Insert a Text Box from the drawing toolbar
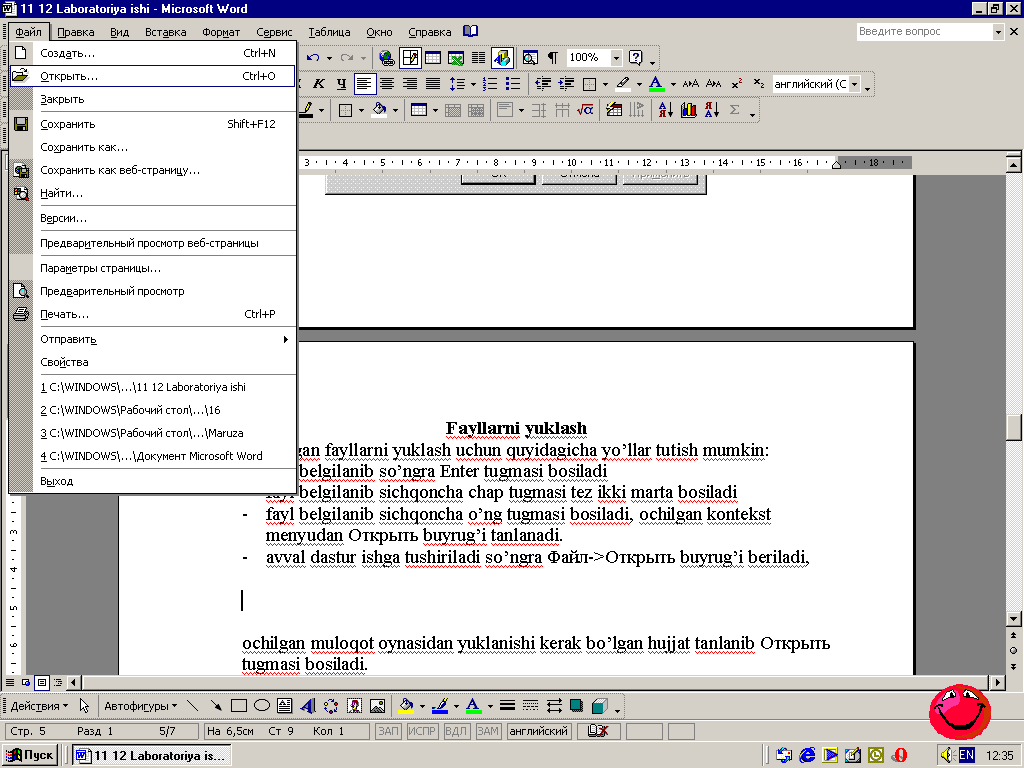The height and width of the screenshot is (768, 1024). click(x=285, y=706)
